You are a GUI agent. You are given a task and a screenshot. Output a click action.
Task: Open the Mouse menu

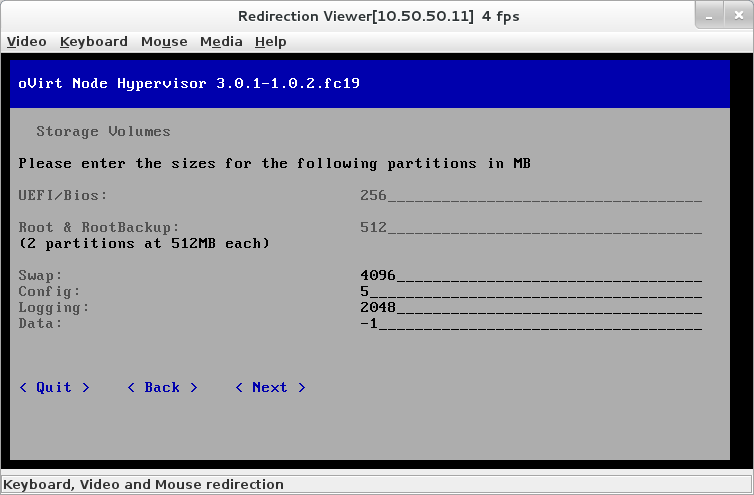164,41
